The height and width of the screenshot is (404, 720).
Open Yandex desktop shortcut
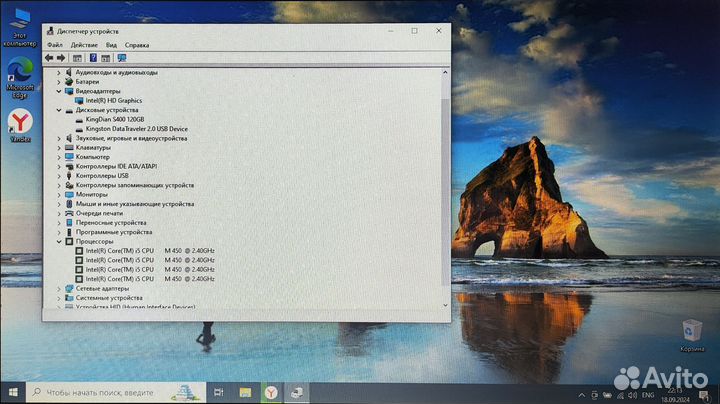coord(20,125)
